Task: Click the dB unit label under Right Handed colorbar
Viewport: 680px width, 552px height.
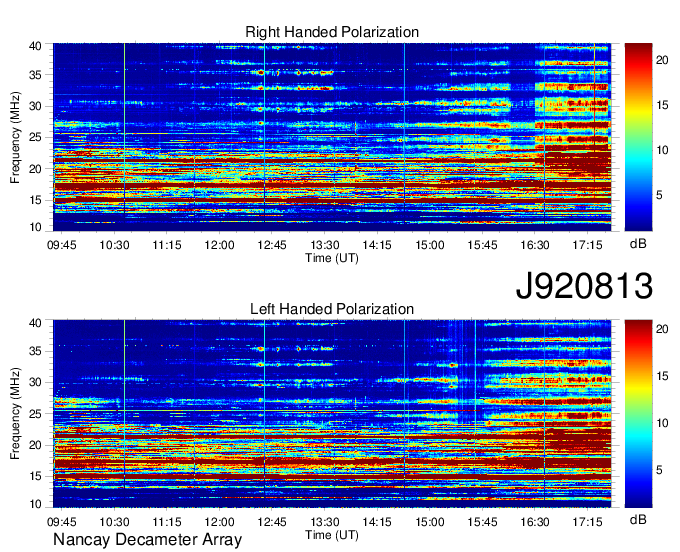Action: click(638, 244)
